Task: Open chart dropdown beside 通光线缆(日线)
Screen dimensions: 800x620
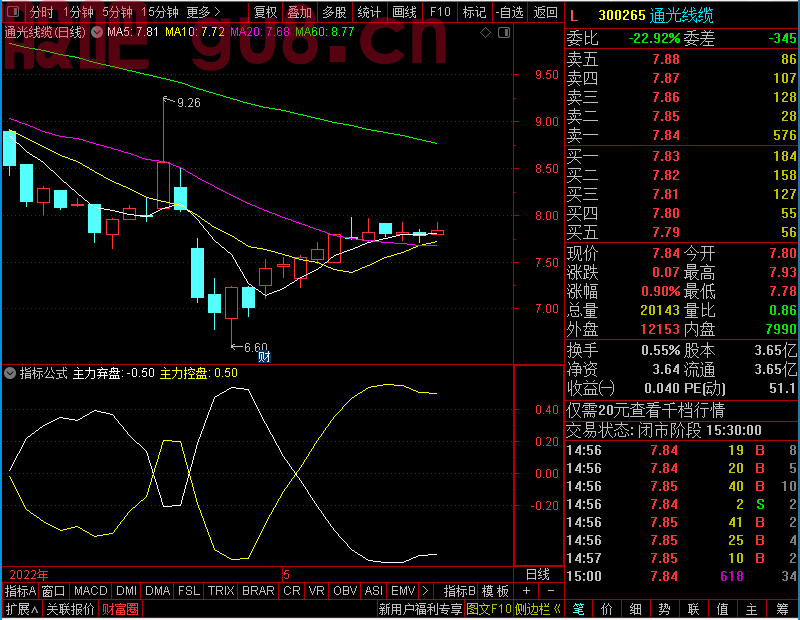Action: tap(97, 32)
